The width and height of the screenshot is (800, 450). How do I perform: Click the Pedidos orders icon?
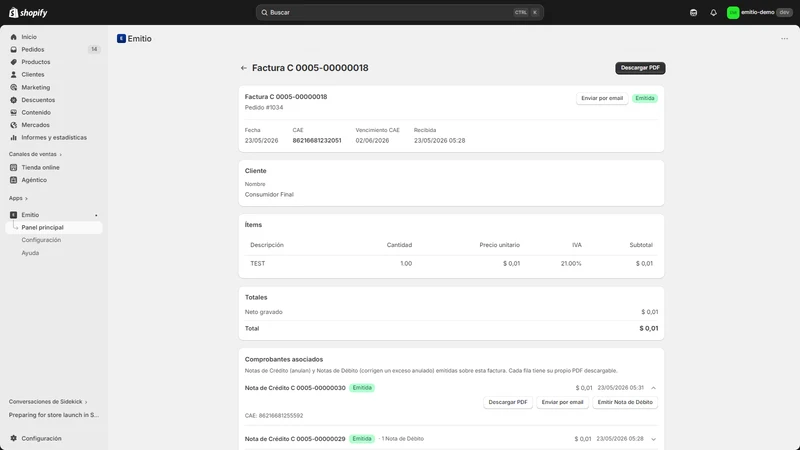coord(14,49)
